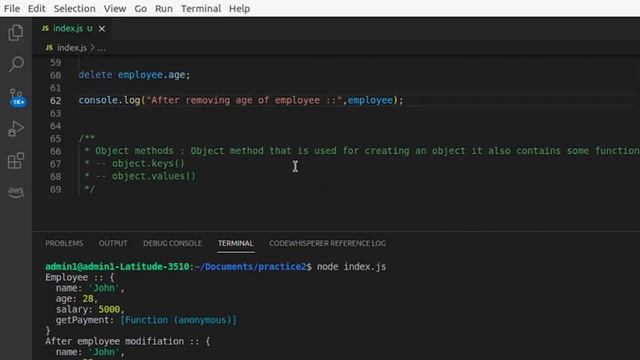
Task: Open the Run and Debug view
Action: pos(16,129)
